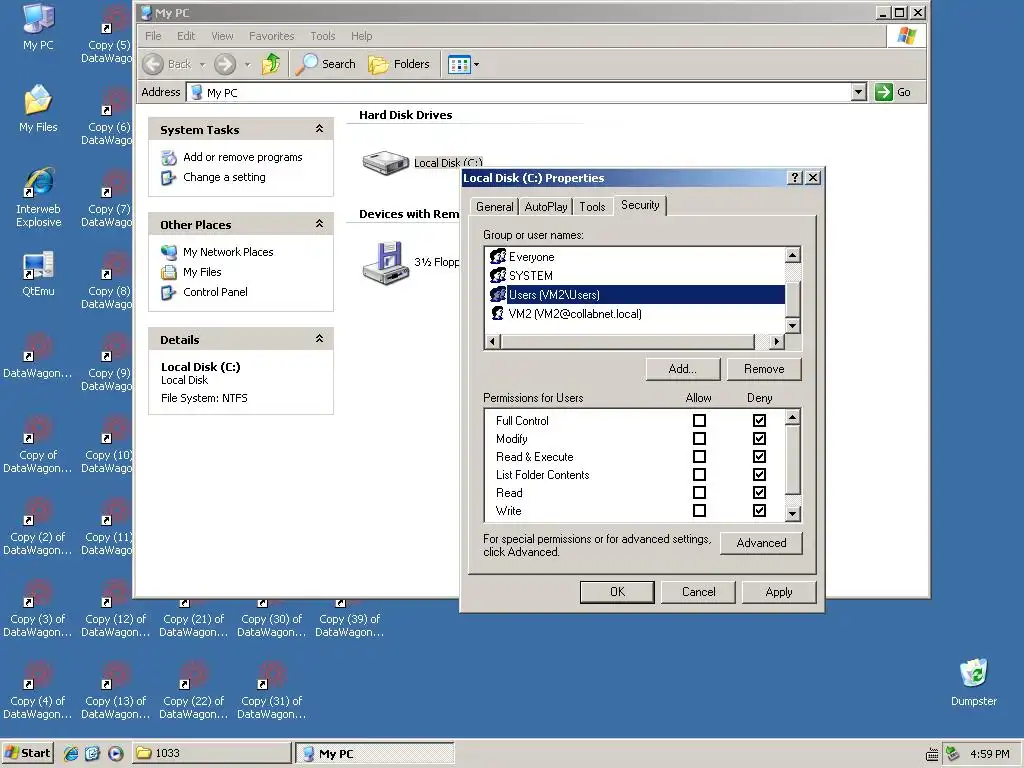Open Control Panel from Other Places
This screenshot has width=1024, height=768.
215,292
